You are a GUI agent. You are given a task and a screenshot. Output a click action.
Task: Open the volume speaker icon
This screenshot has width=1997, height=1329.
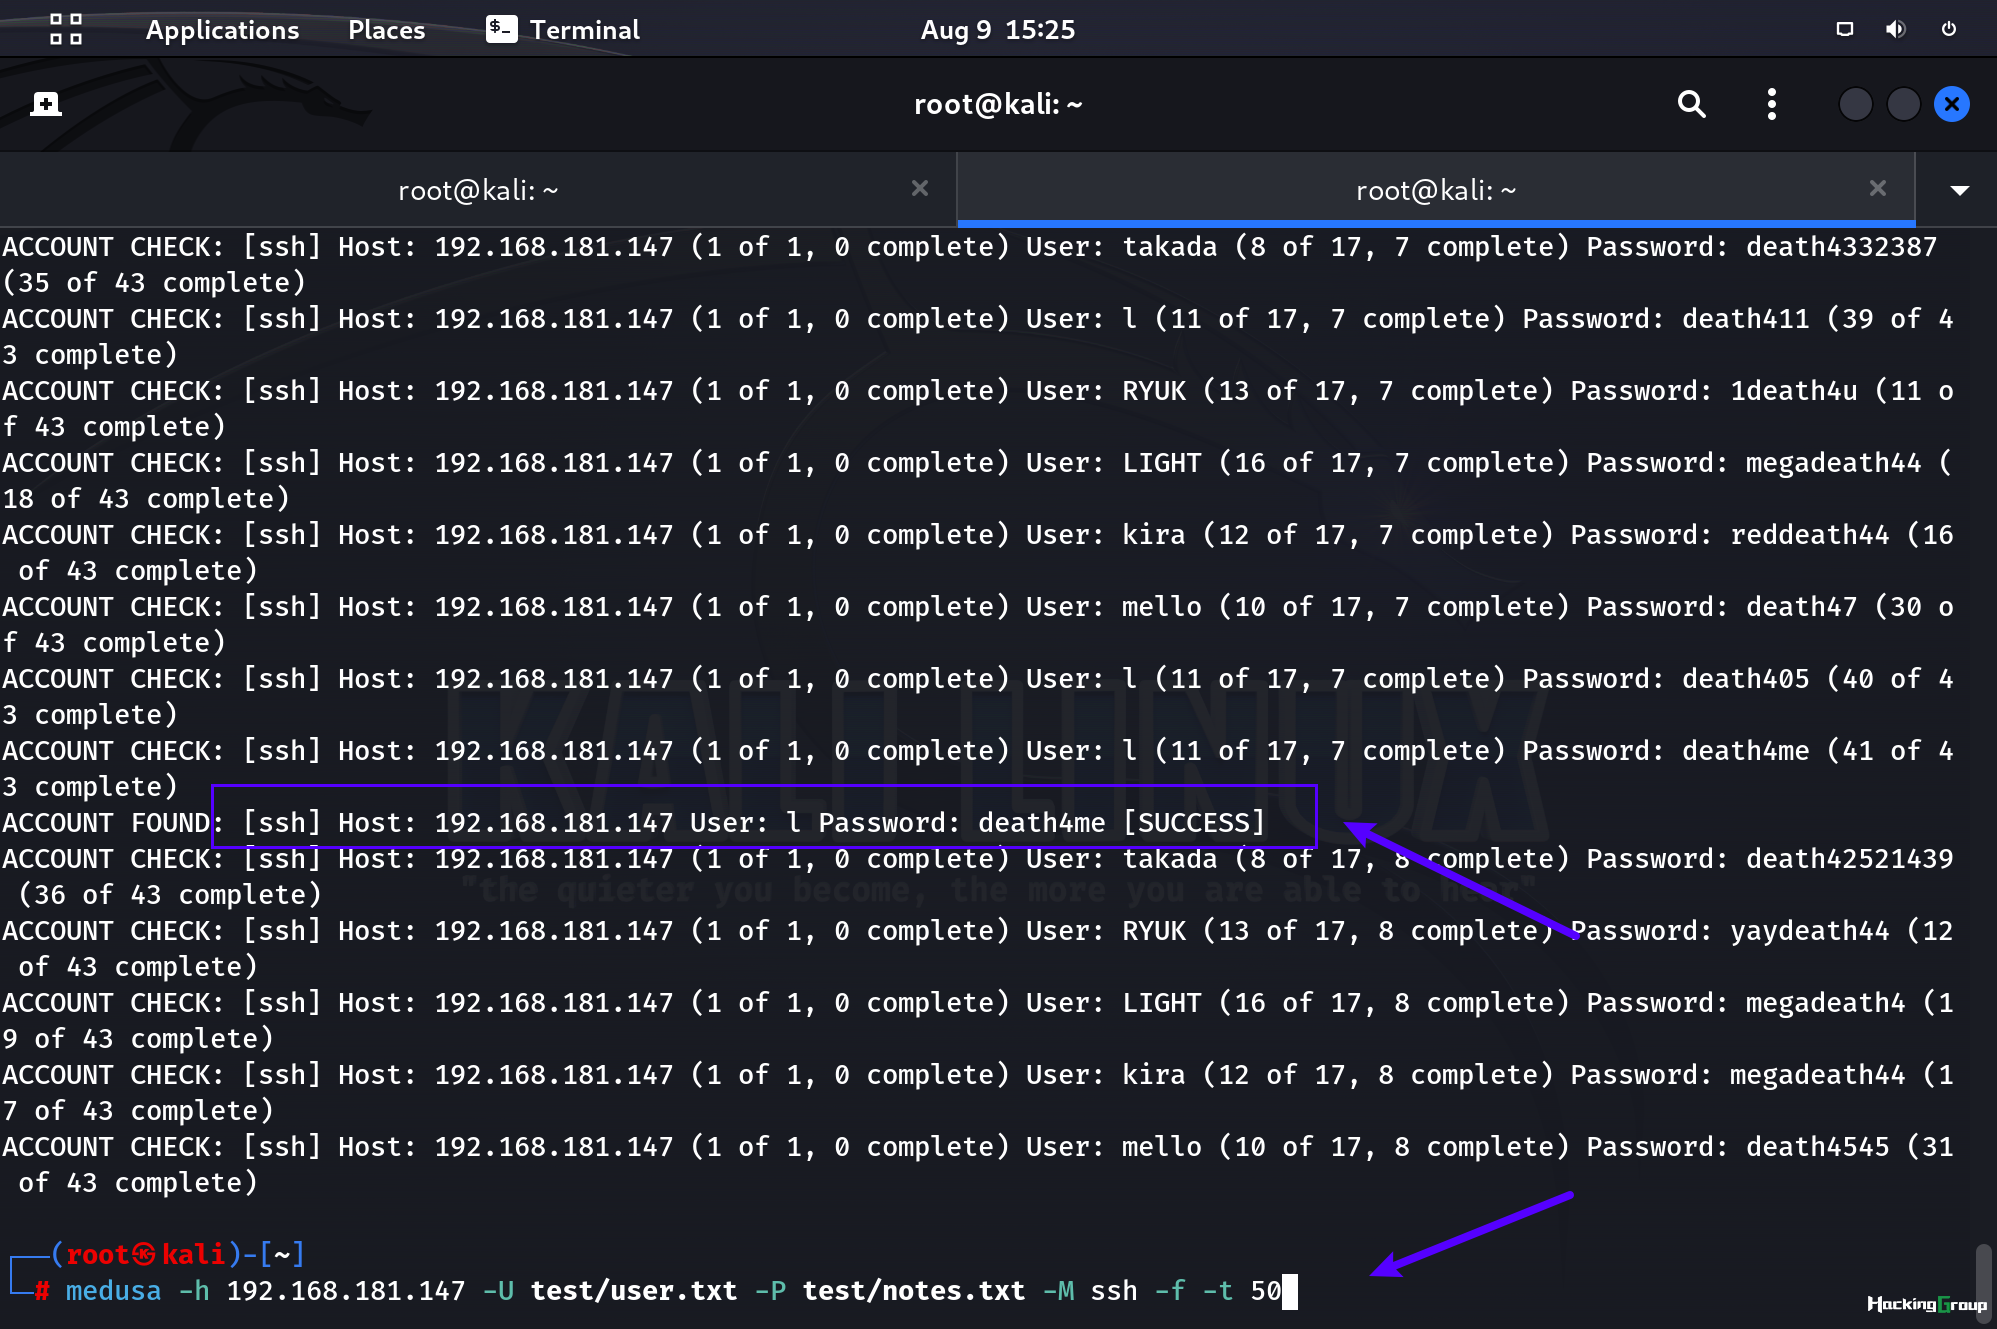pyautogui.click(x=1895, y=29)
